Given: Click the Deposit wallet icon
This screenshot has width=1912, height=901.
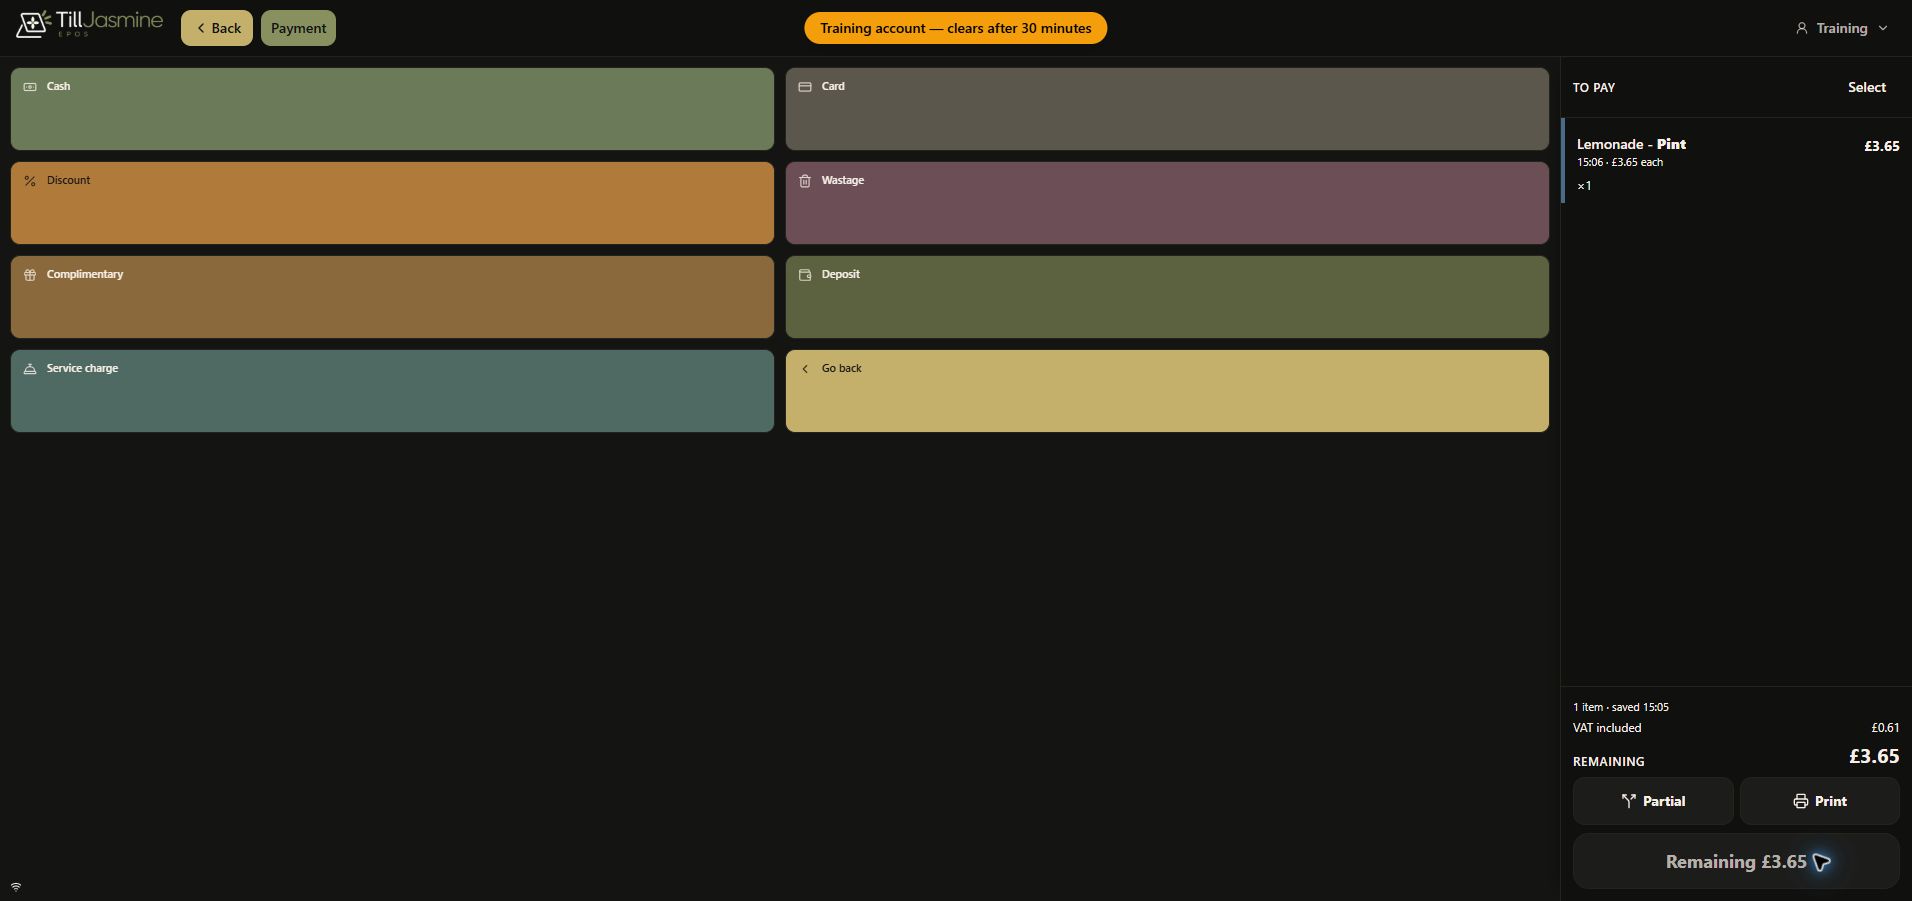Looking at the screenshot, I should pos(805,275).
